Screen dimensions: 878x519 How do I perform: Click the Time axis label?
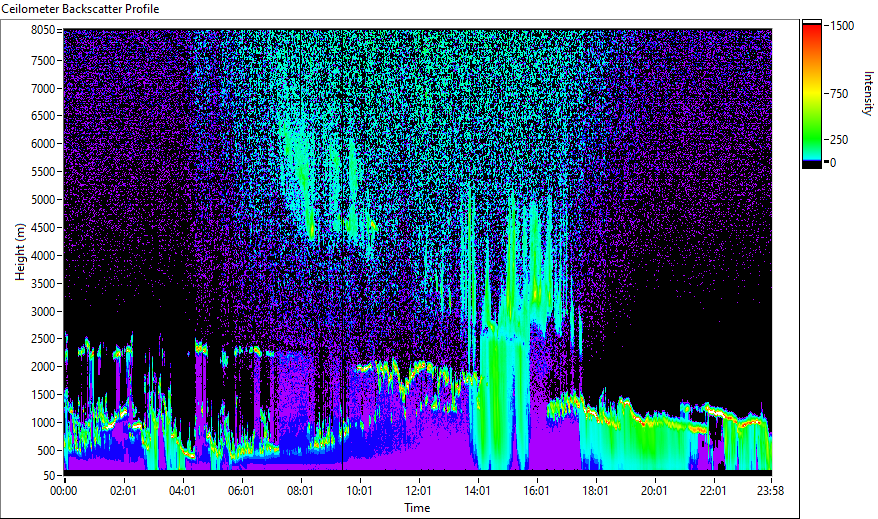[417, 508]
